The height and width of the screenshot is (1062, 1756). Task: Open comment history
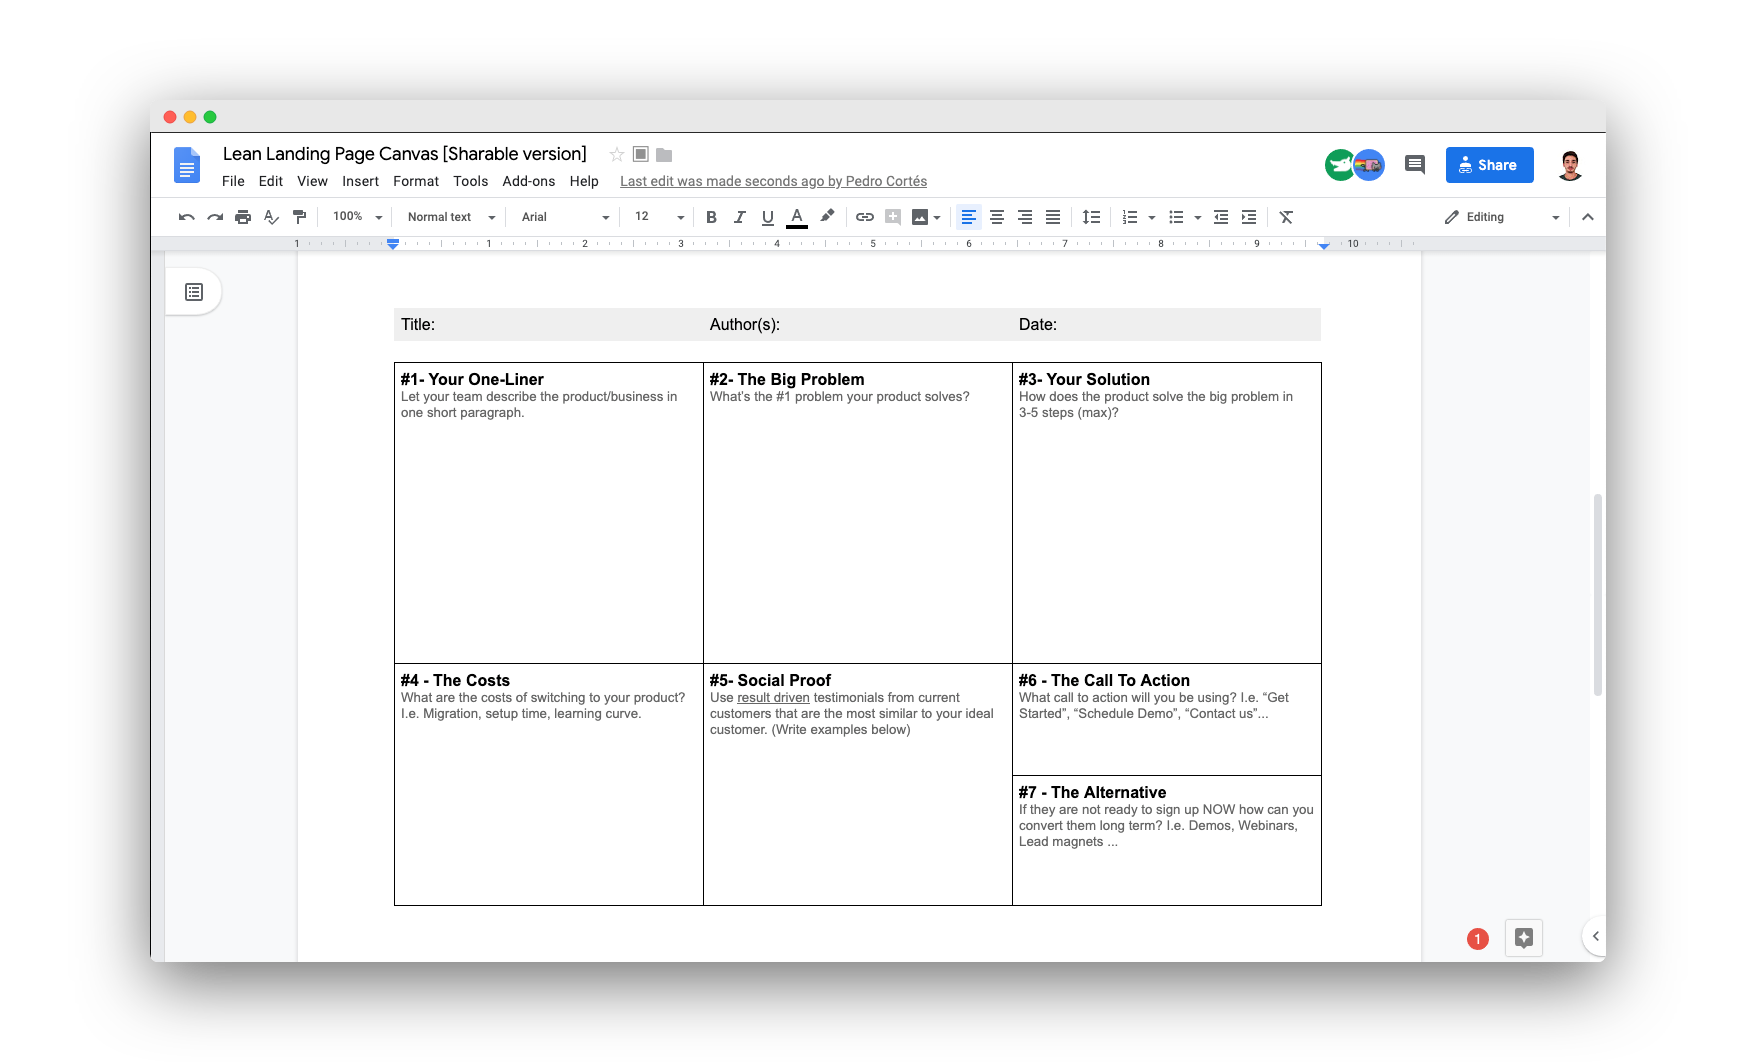[x=1414, y=164]
